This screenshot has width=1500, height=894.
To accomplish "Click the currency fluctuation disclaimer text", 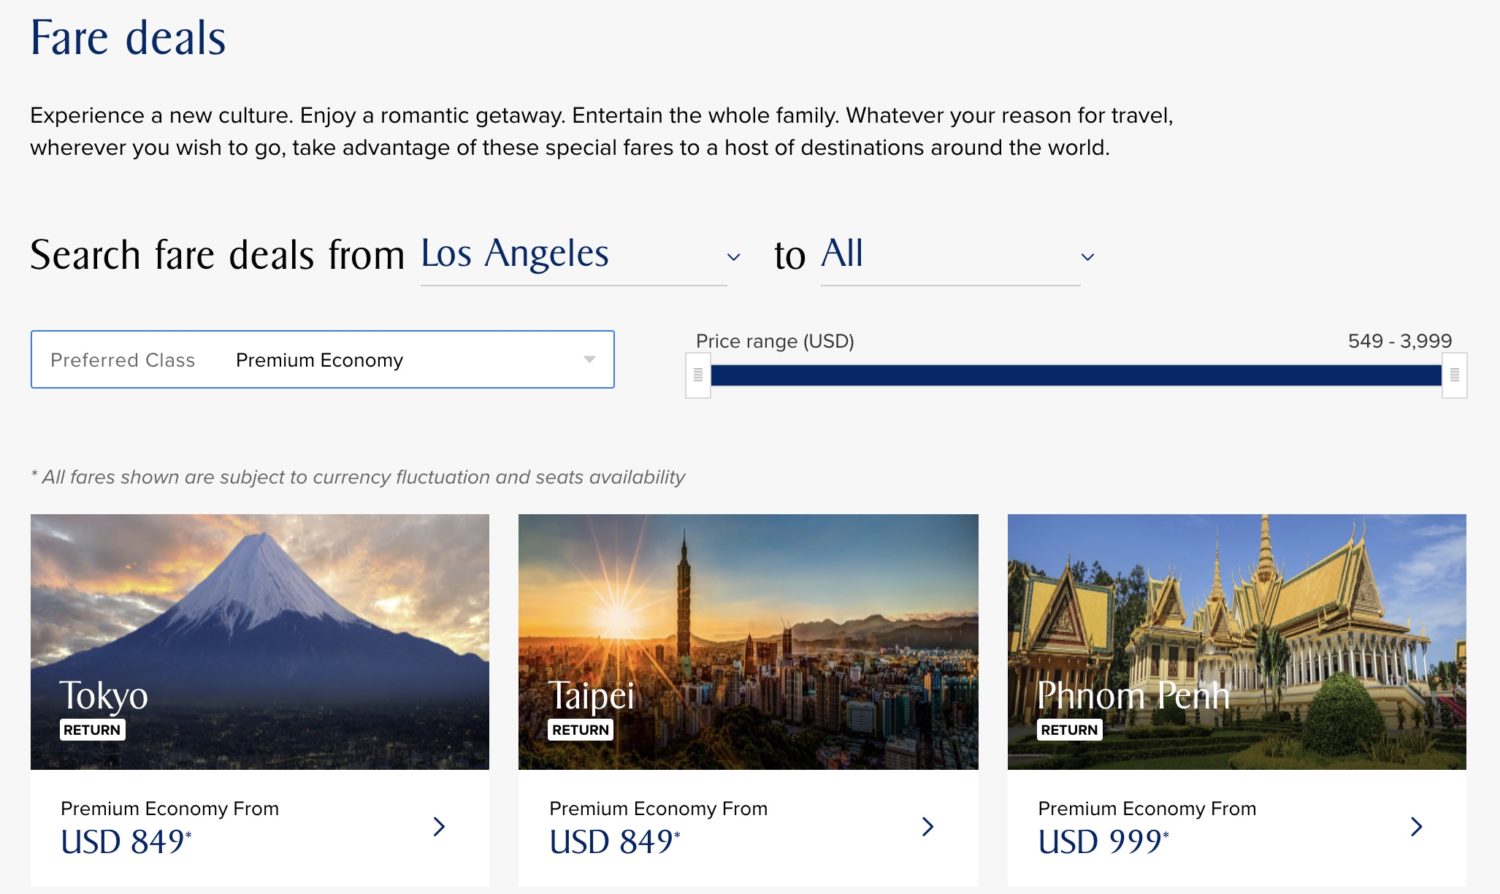I will (357, 477).
